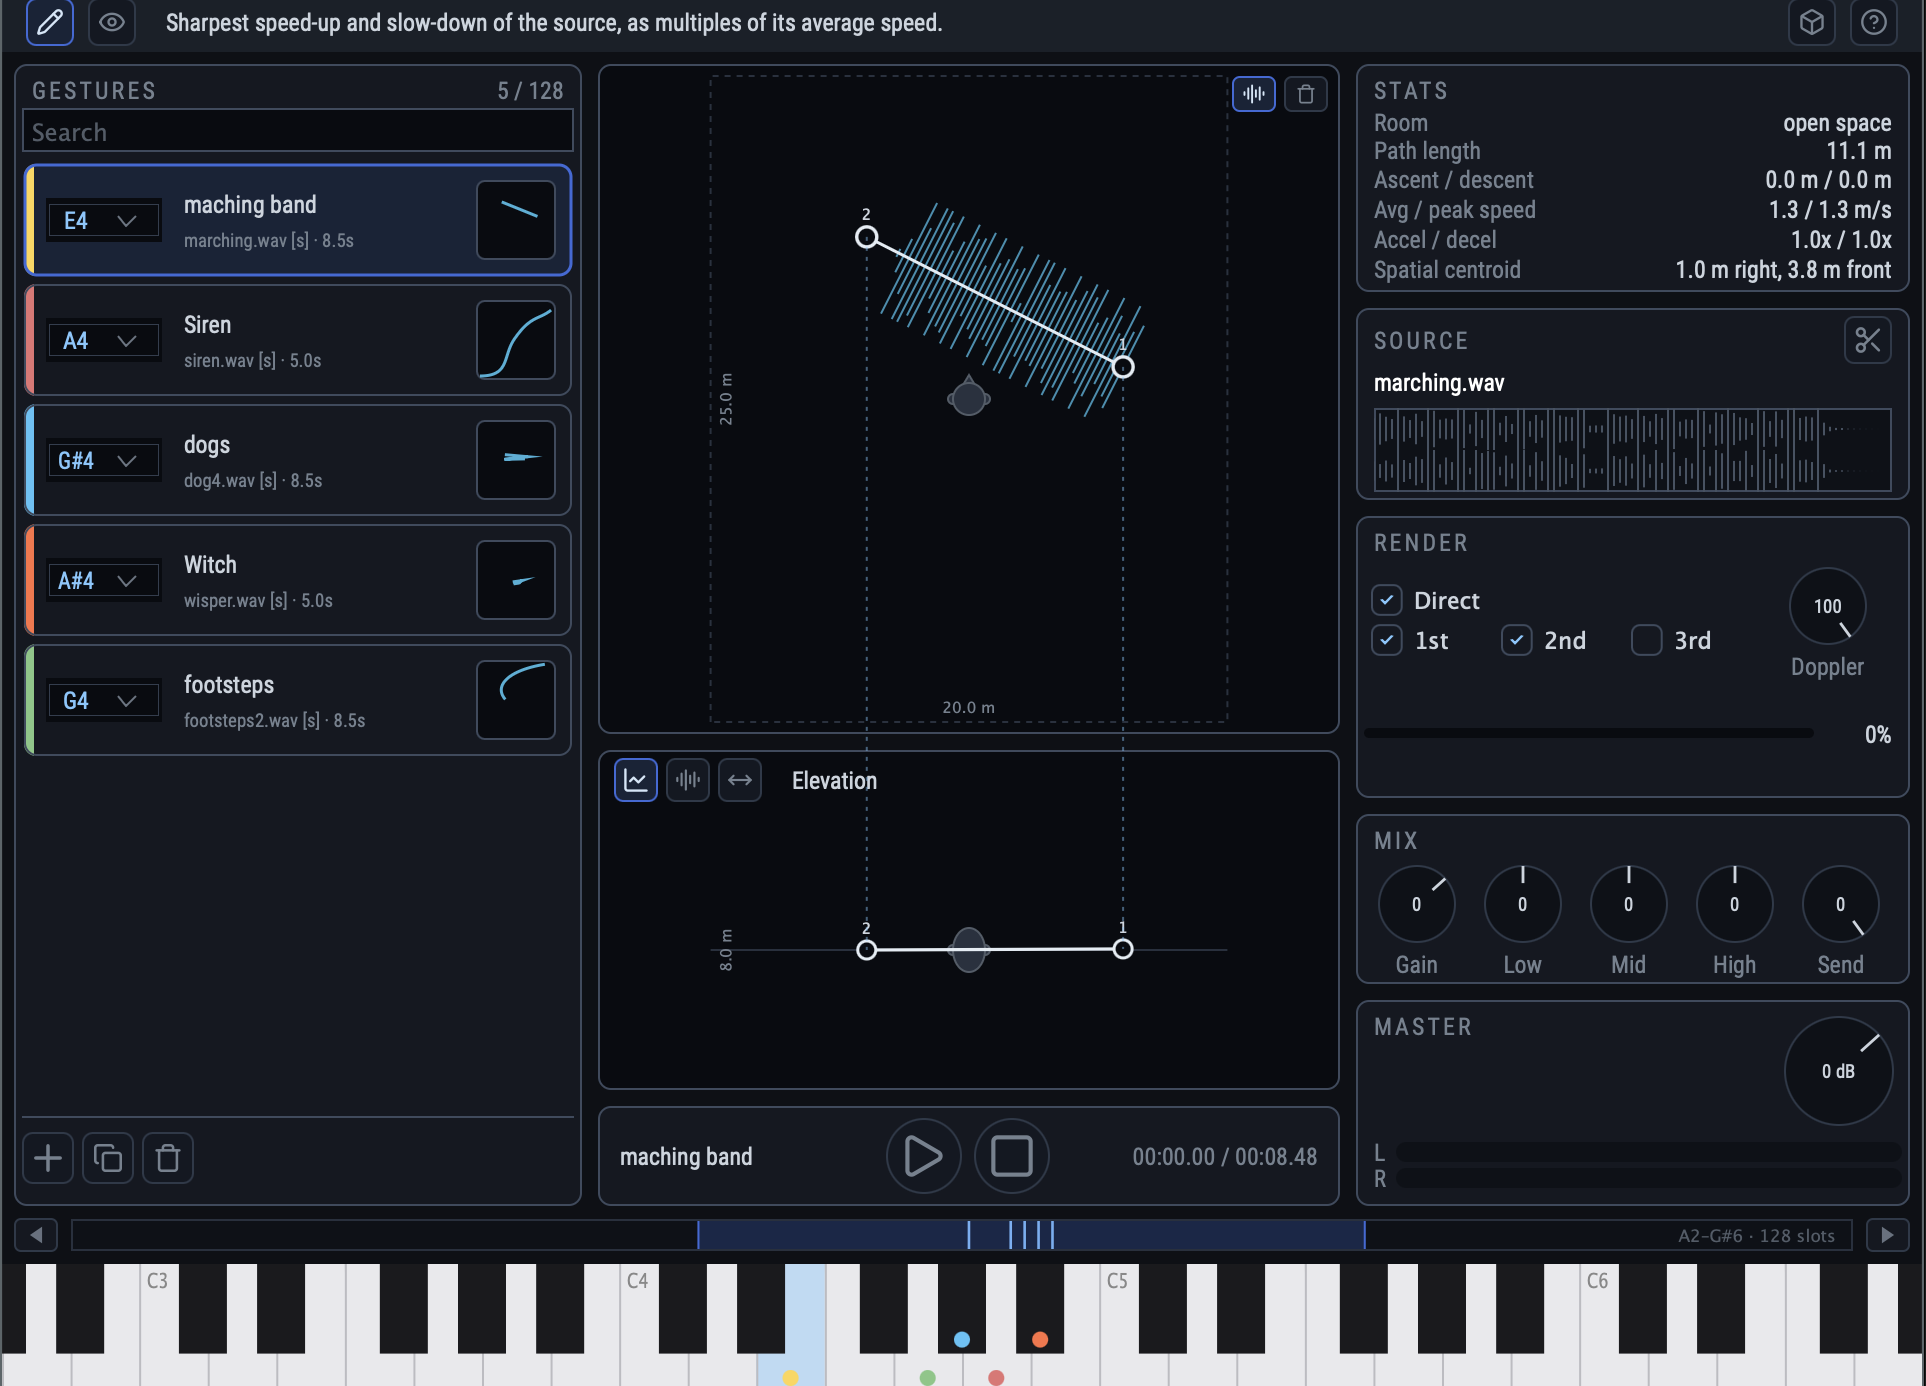Select the pencil edit mode icon
The width and height of the screenshot is (1926, 1386).
(49, 22)
